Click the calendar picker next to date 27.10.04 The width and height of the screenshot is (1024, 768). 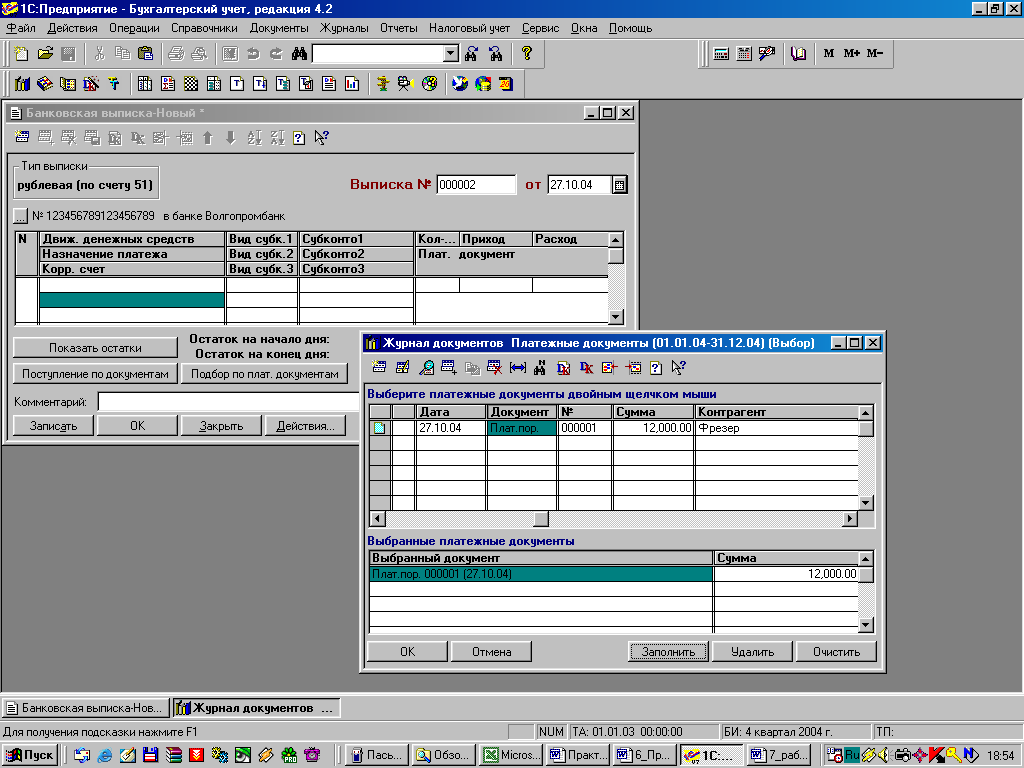point(619,185)
